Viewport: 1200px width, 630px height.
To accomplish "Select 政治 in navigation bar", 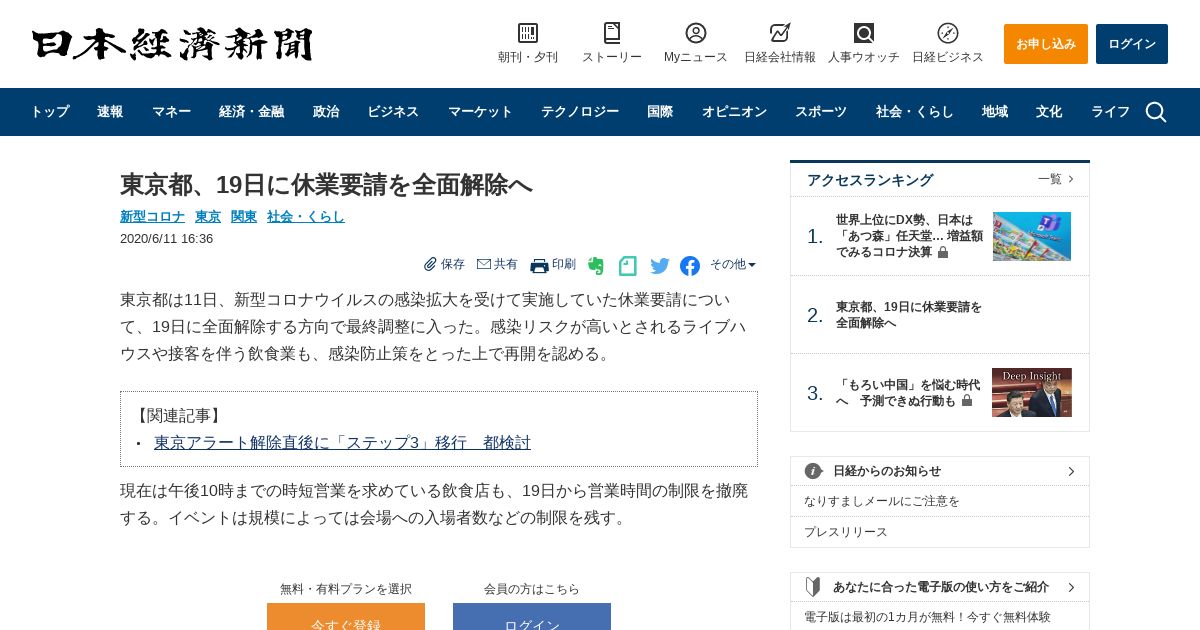I will pos(325,112).
